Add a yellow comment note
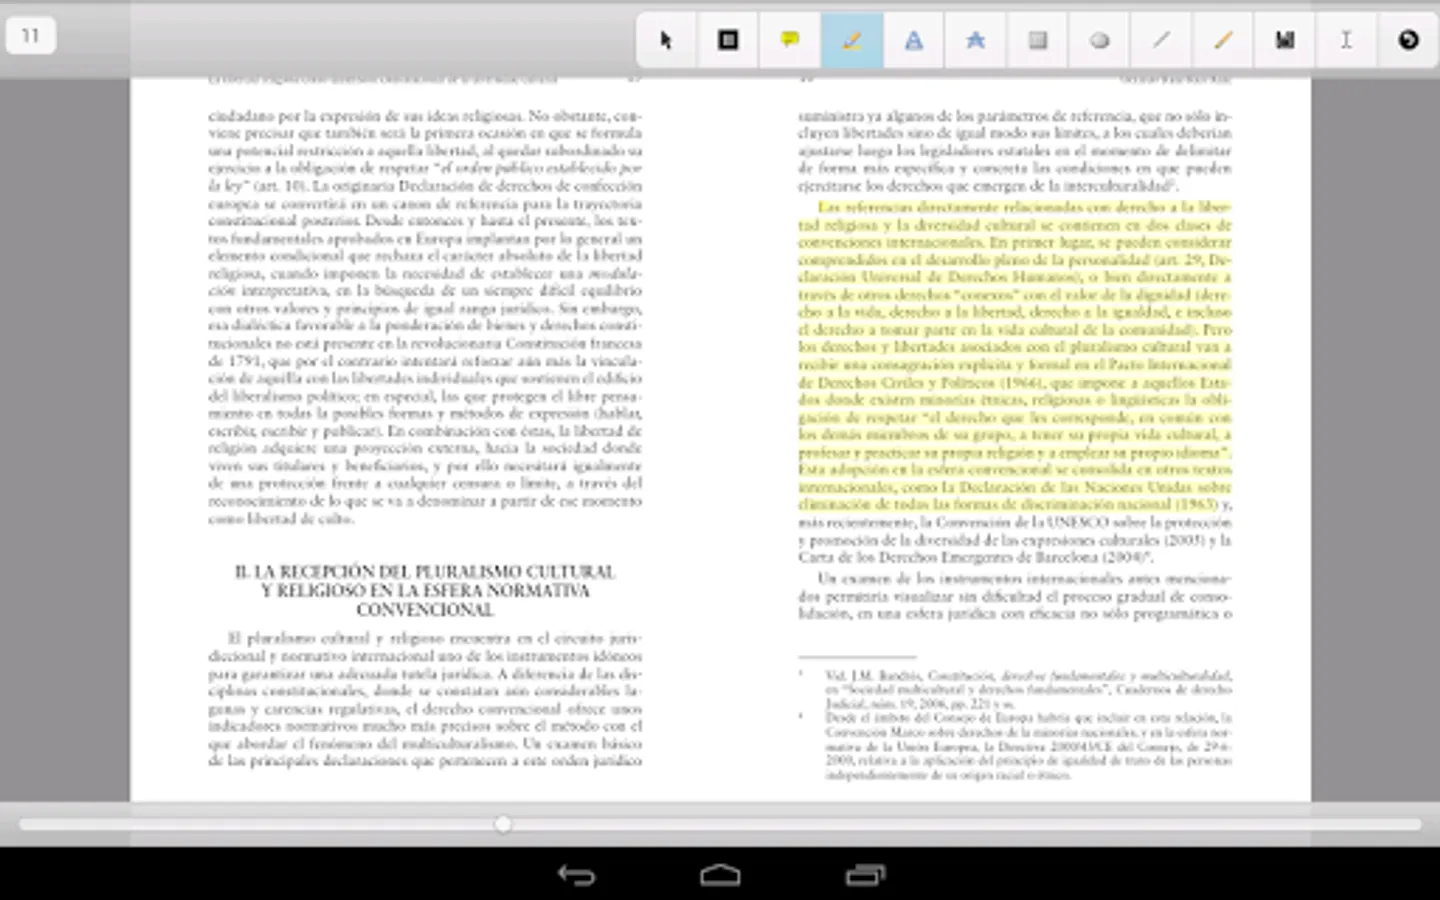This screenshot has height=900, width=1440. 790,41
